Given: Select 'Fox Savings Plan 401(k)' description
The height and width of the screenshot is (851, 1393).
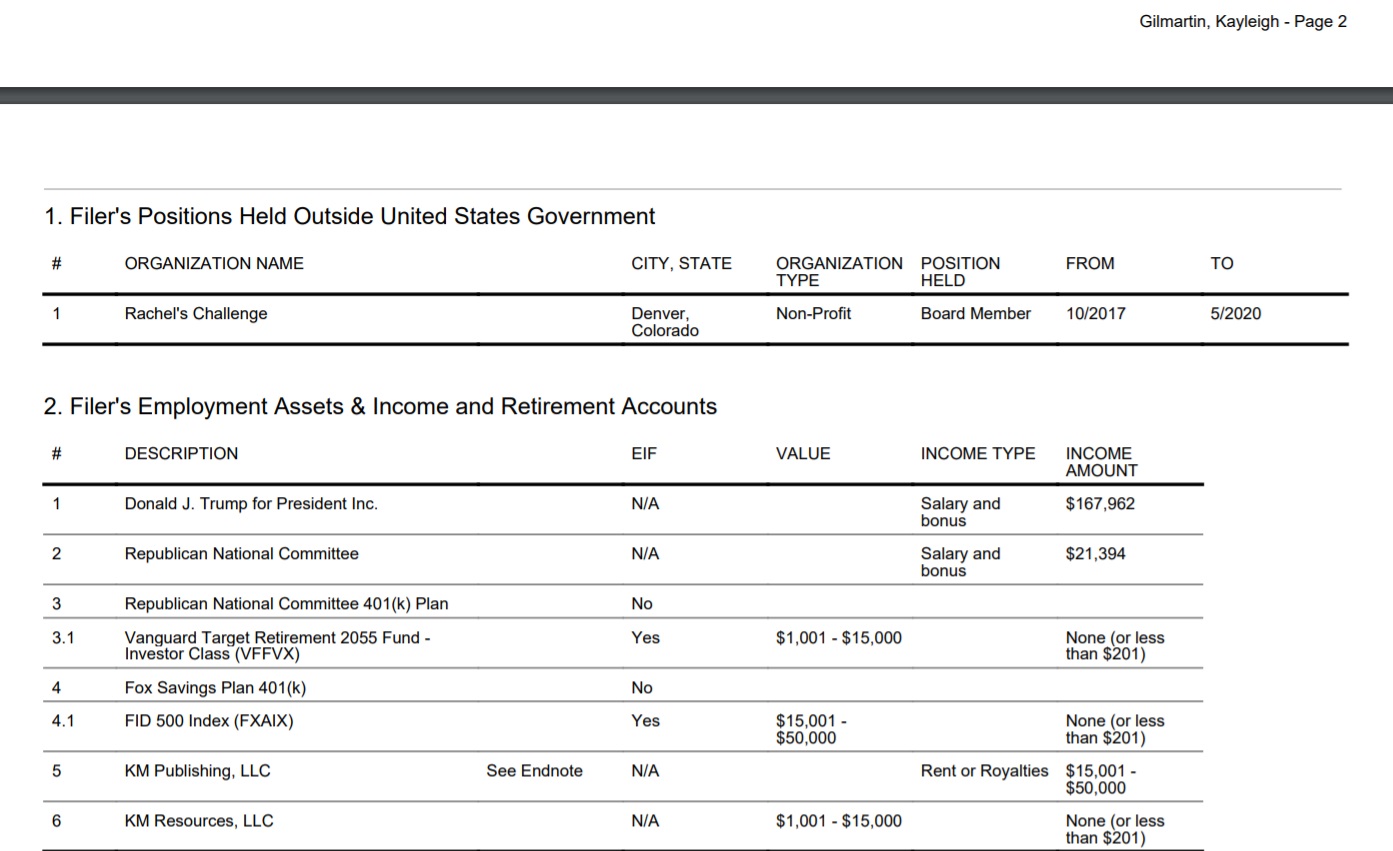Looking at the screenshot, I should (214, 688).
